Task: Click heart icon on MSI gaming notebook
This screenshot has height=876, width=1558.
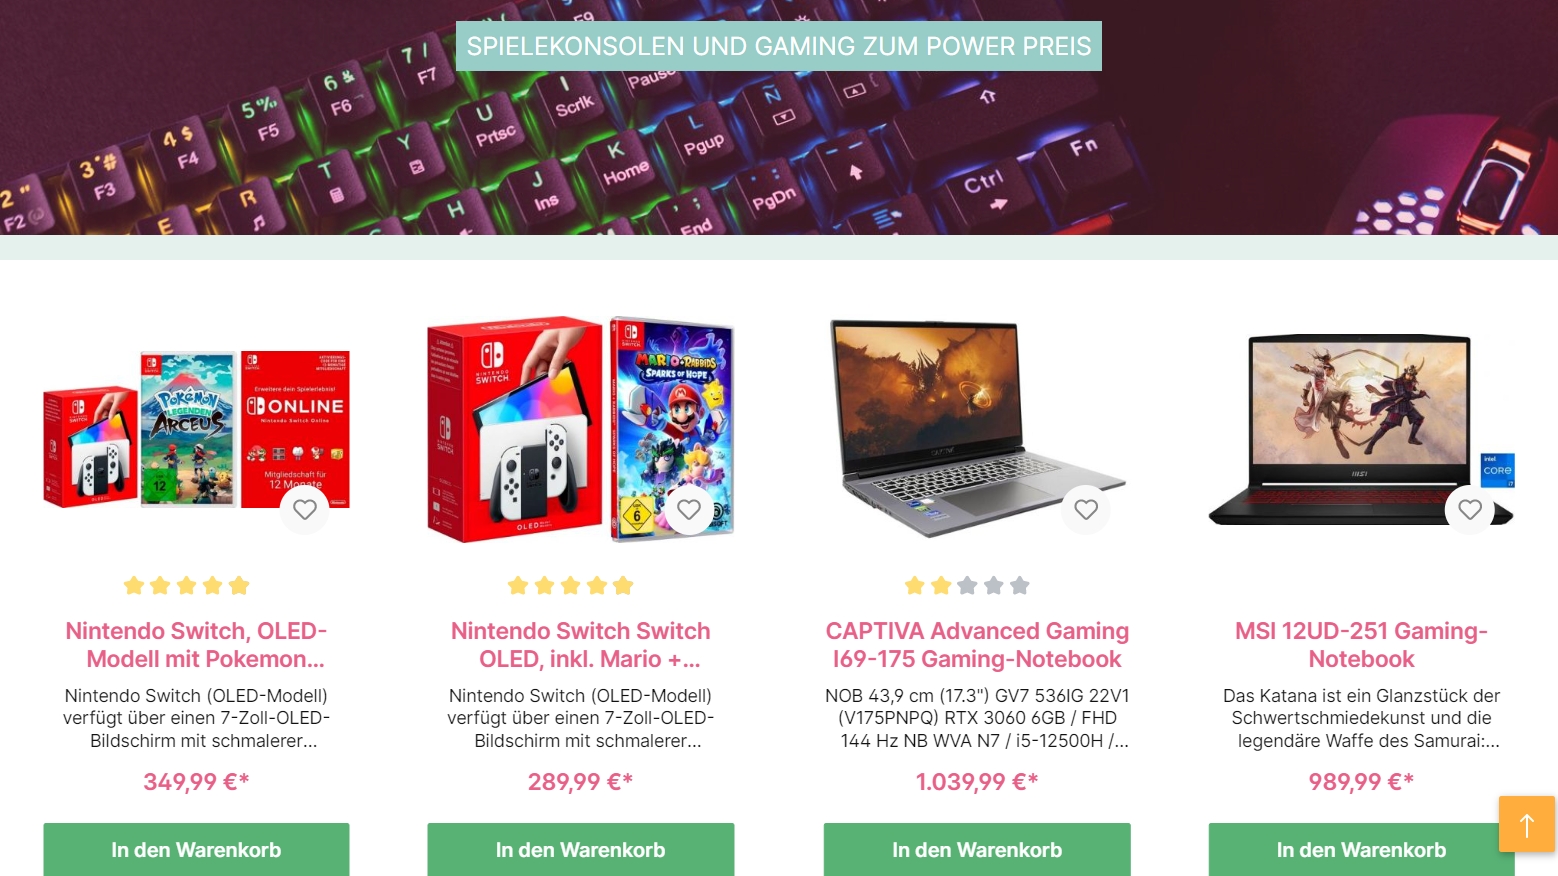Action: pos(1470,509)
